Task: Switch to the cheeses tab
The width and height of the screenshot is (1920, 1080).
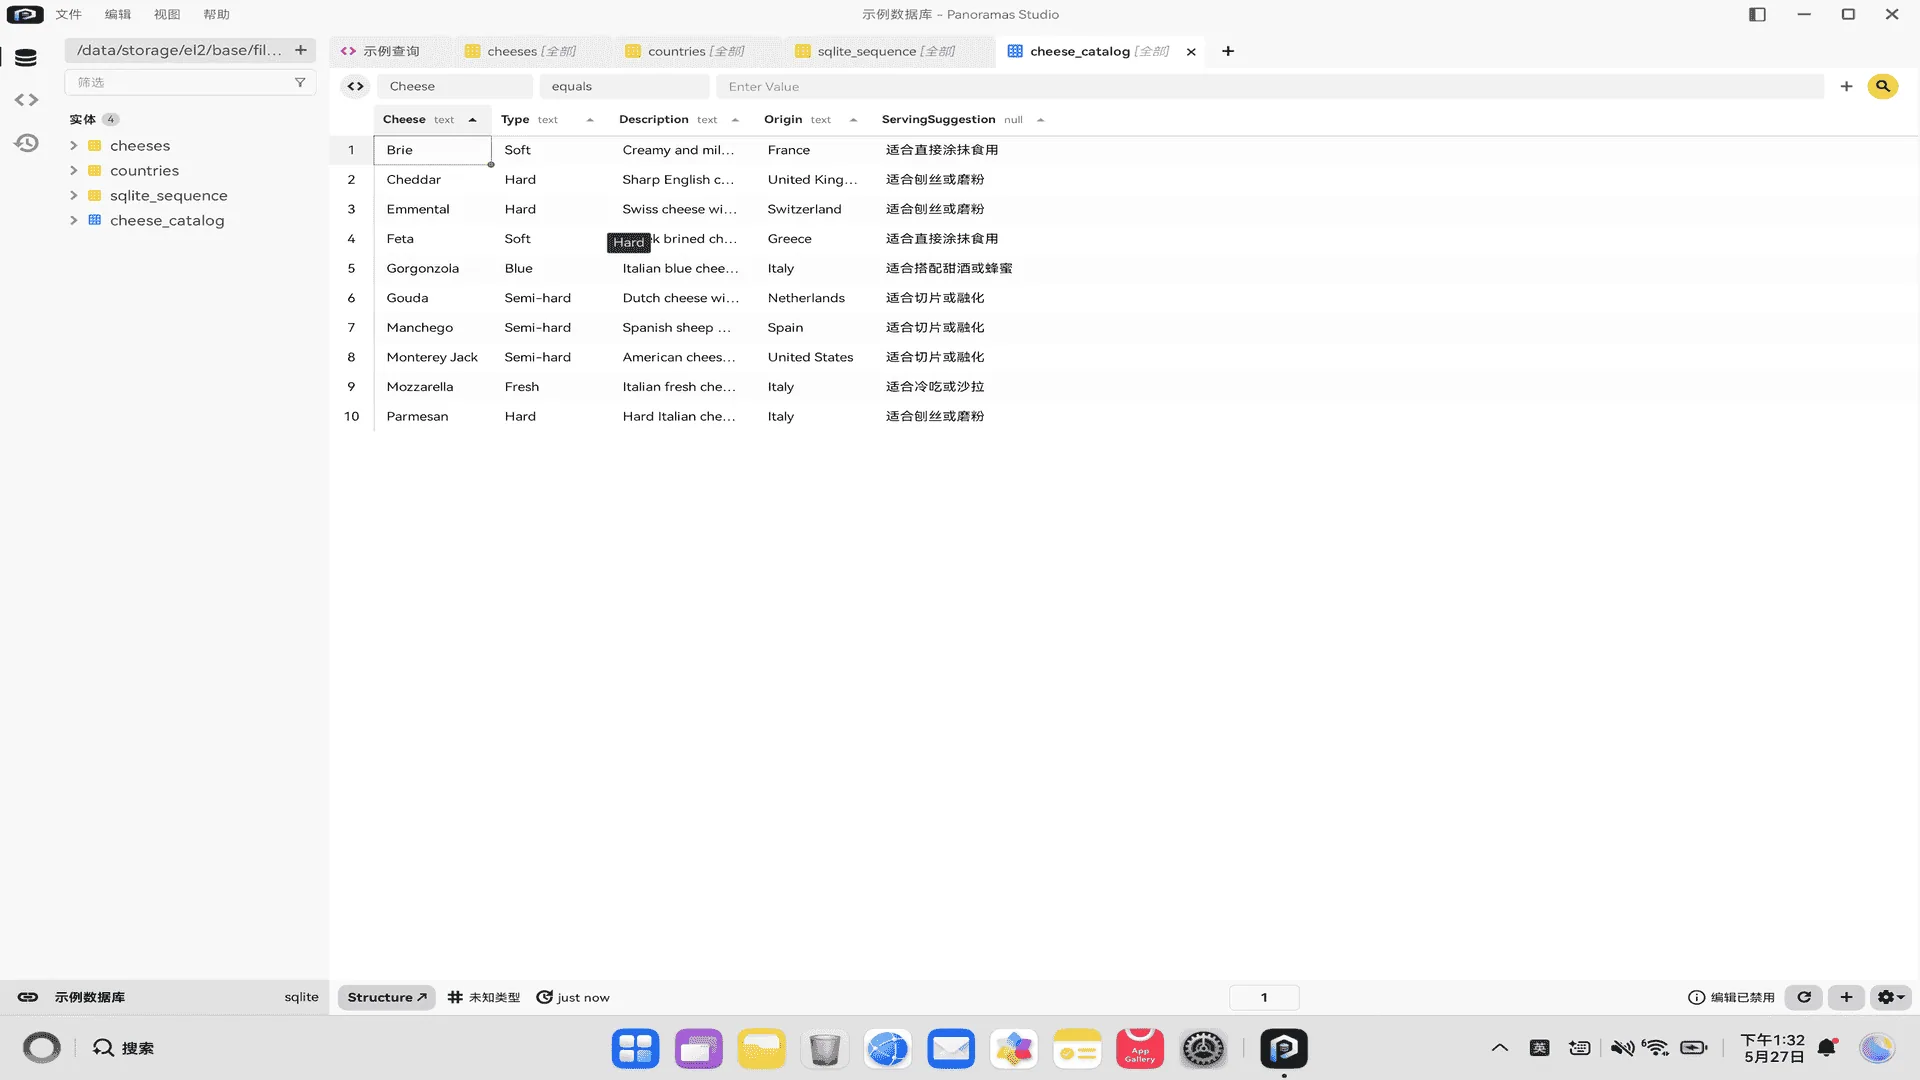Action: click(530, 51)
